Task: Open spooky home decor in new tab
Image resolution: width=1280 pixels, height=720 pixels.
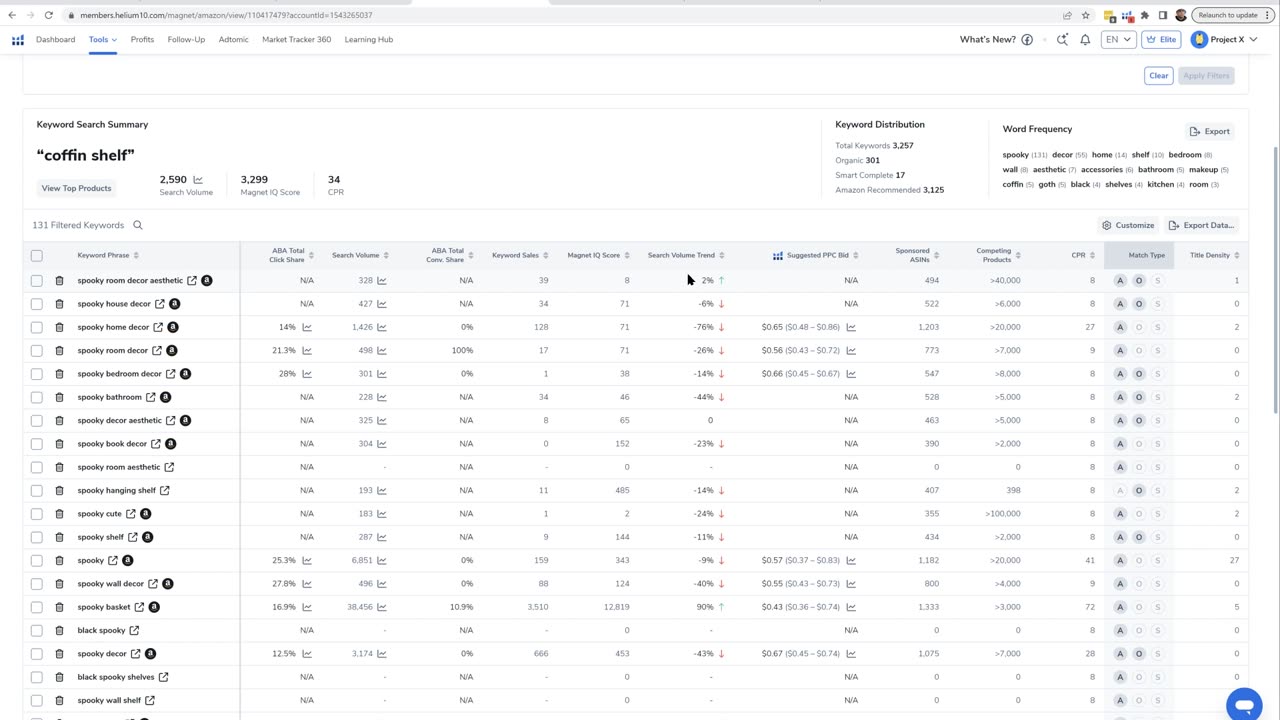Action: (x=158, y=327)
